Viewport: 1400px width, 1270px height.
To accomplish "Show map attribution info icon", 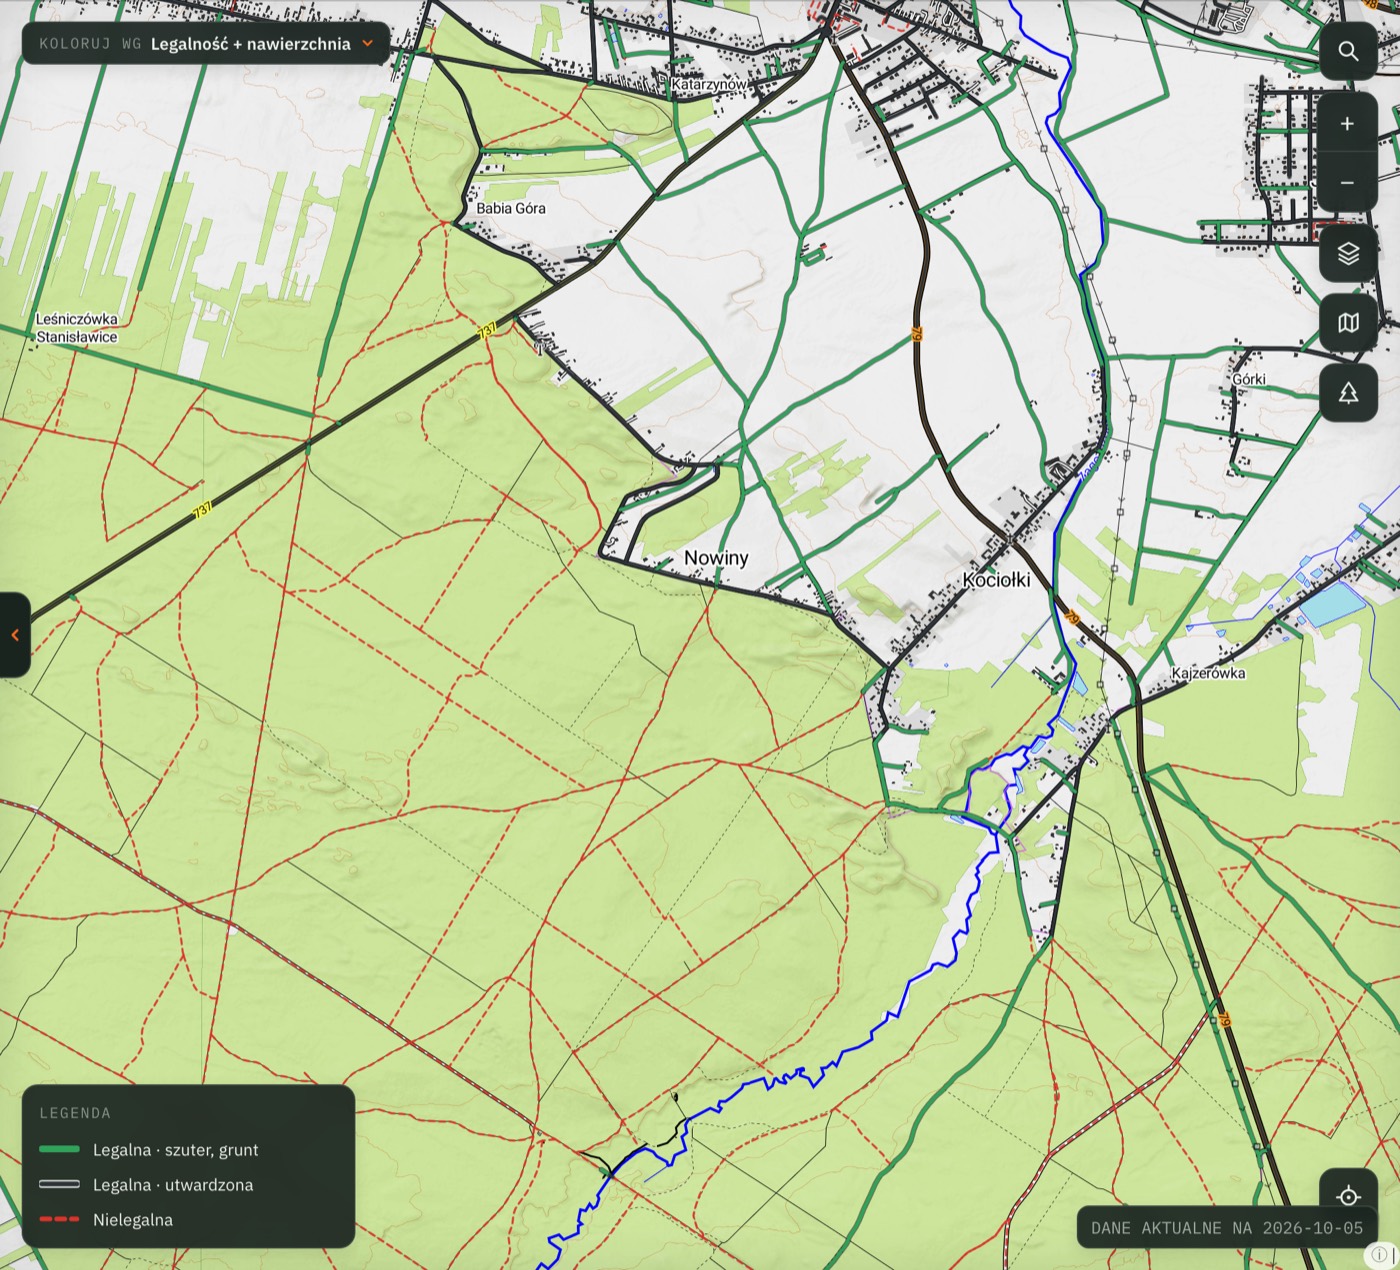I will (1379, 1254).
